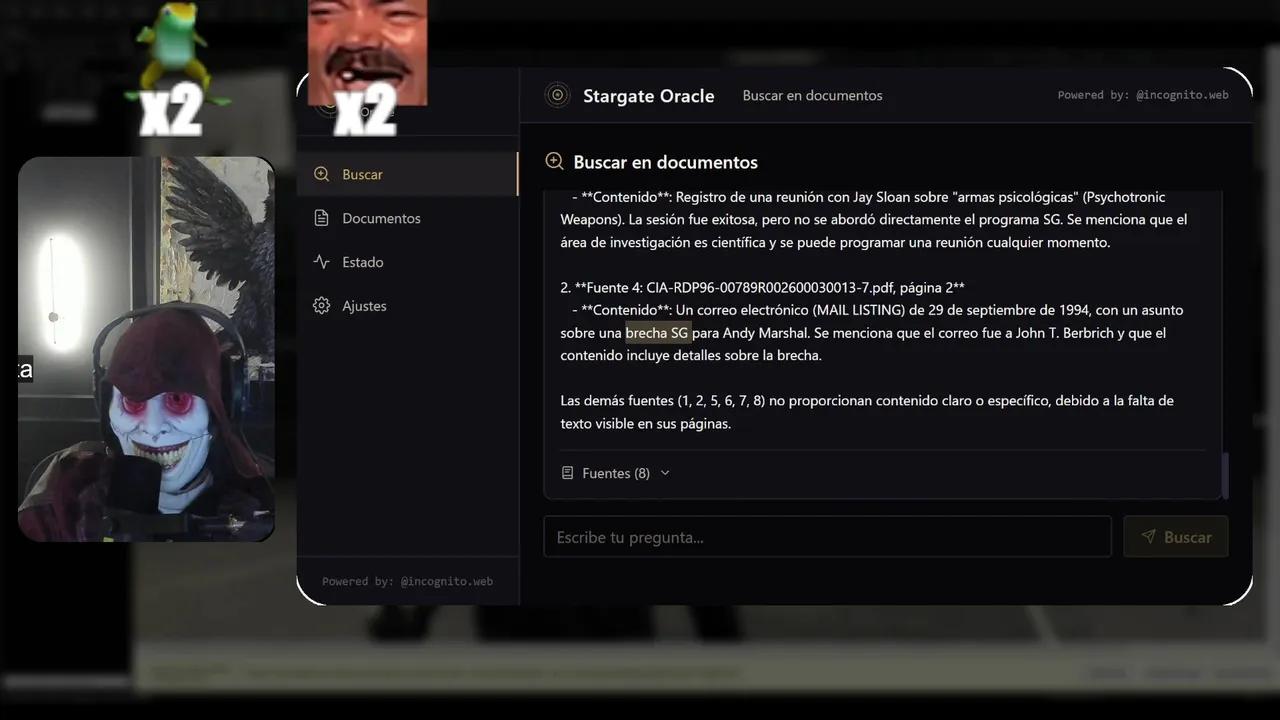Click the Stargate Oracle circular logo in header
The width and height of the screenshot is (1280, 720).
click(x=557, y=95)
